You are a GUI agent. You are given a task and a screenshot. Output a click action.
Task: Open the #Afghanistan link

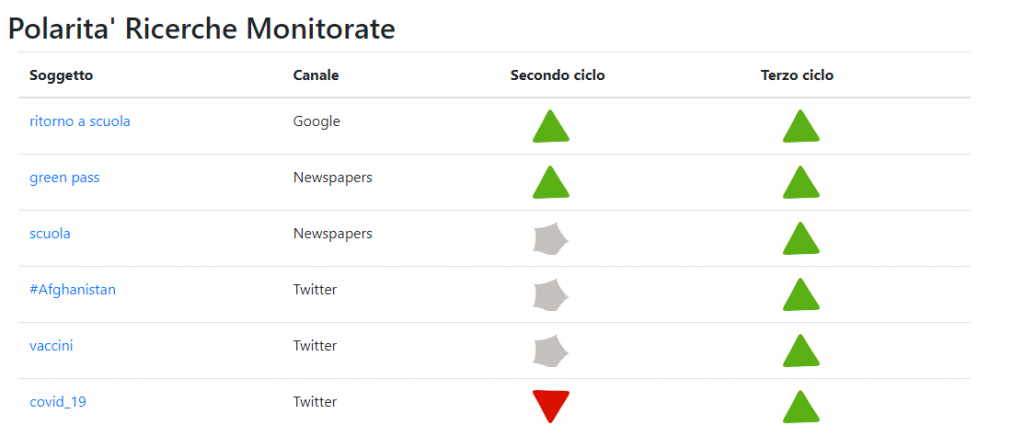(72, 290)
